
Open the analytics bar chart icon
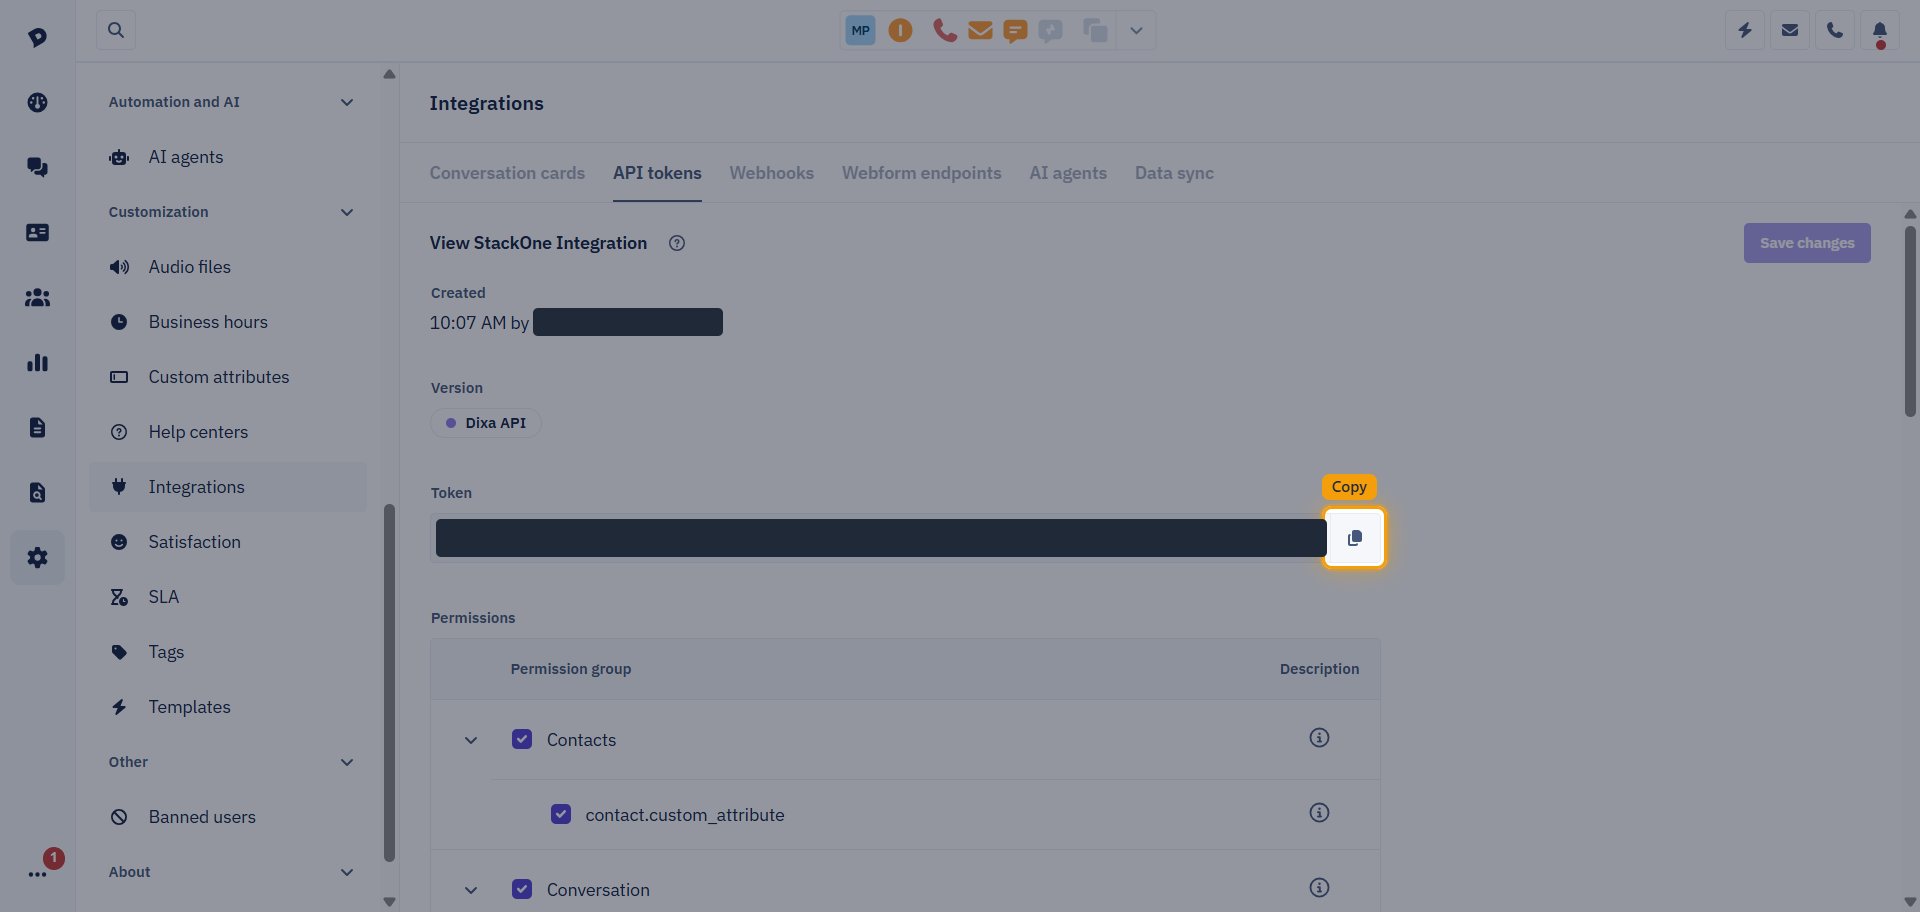tap(37, 362)
